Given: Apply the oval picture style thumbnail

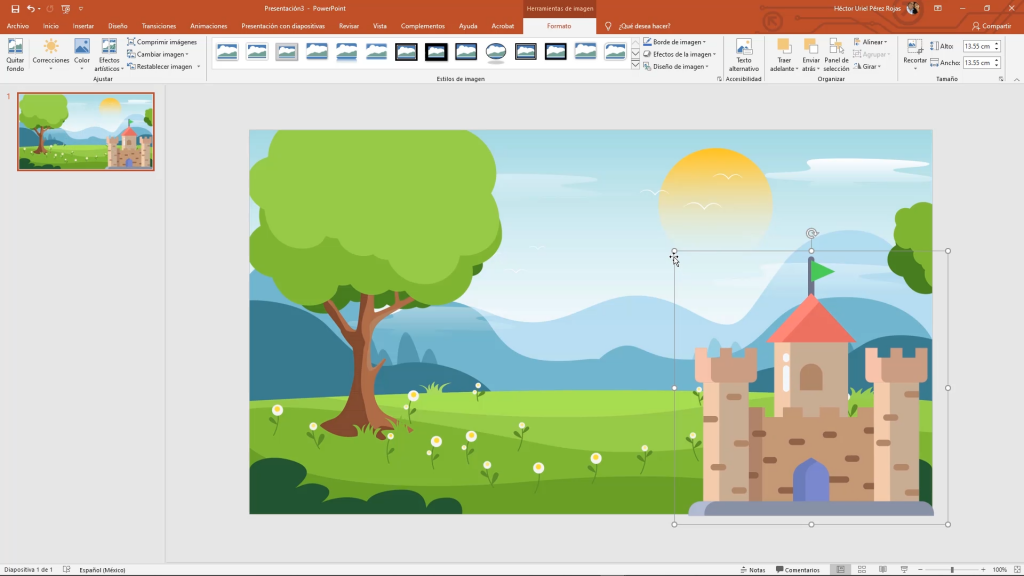Looking at the screenshot, I should 496,52.
